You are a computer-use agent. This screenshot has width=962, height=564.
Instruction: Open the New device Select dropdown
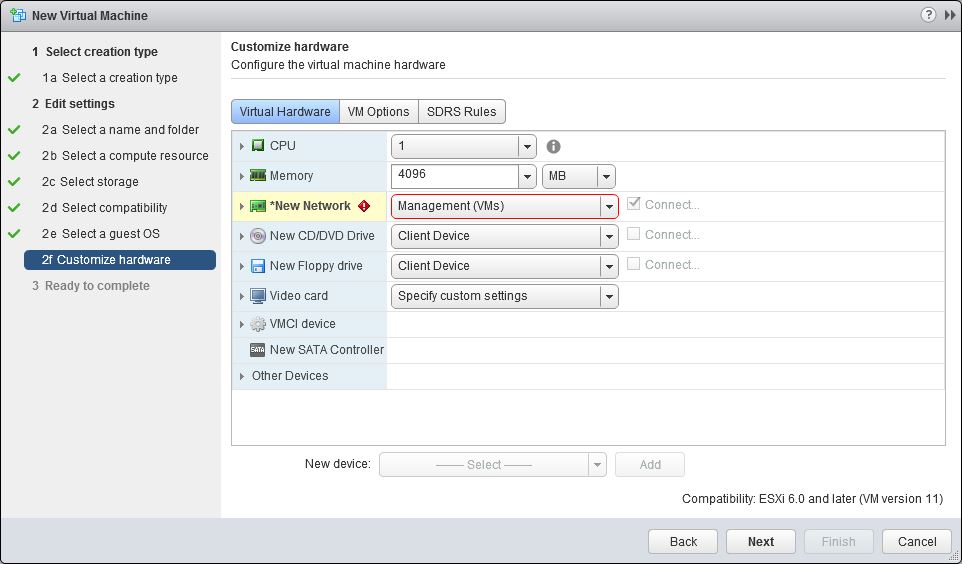(x=493, y=465)
